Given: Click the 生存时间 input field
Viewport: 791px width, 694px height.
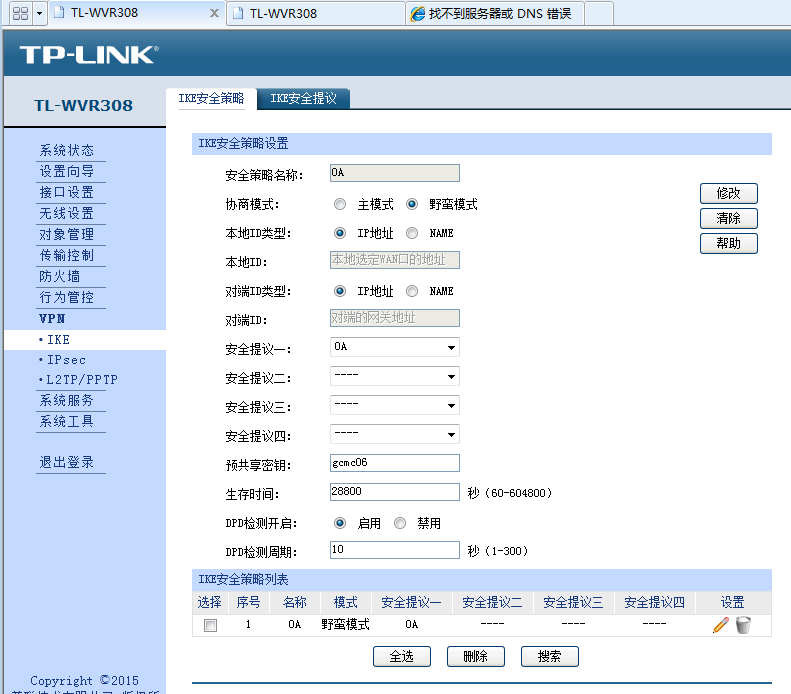Looking at the screenshot, I should coord(394,492).
